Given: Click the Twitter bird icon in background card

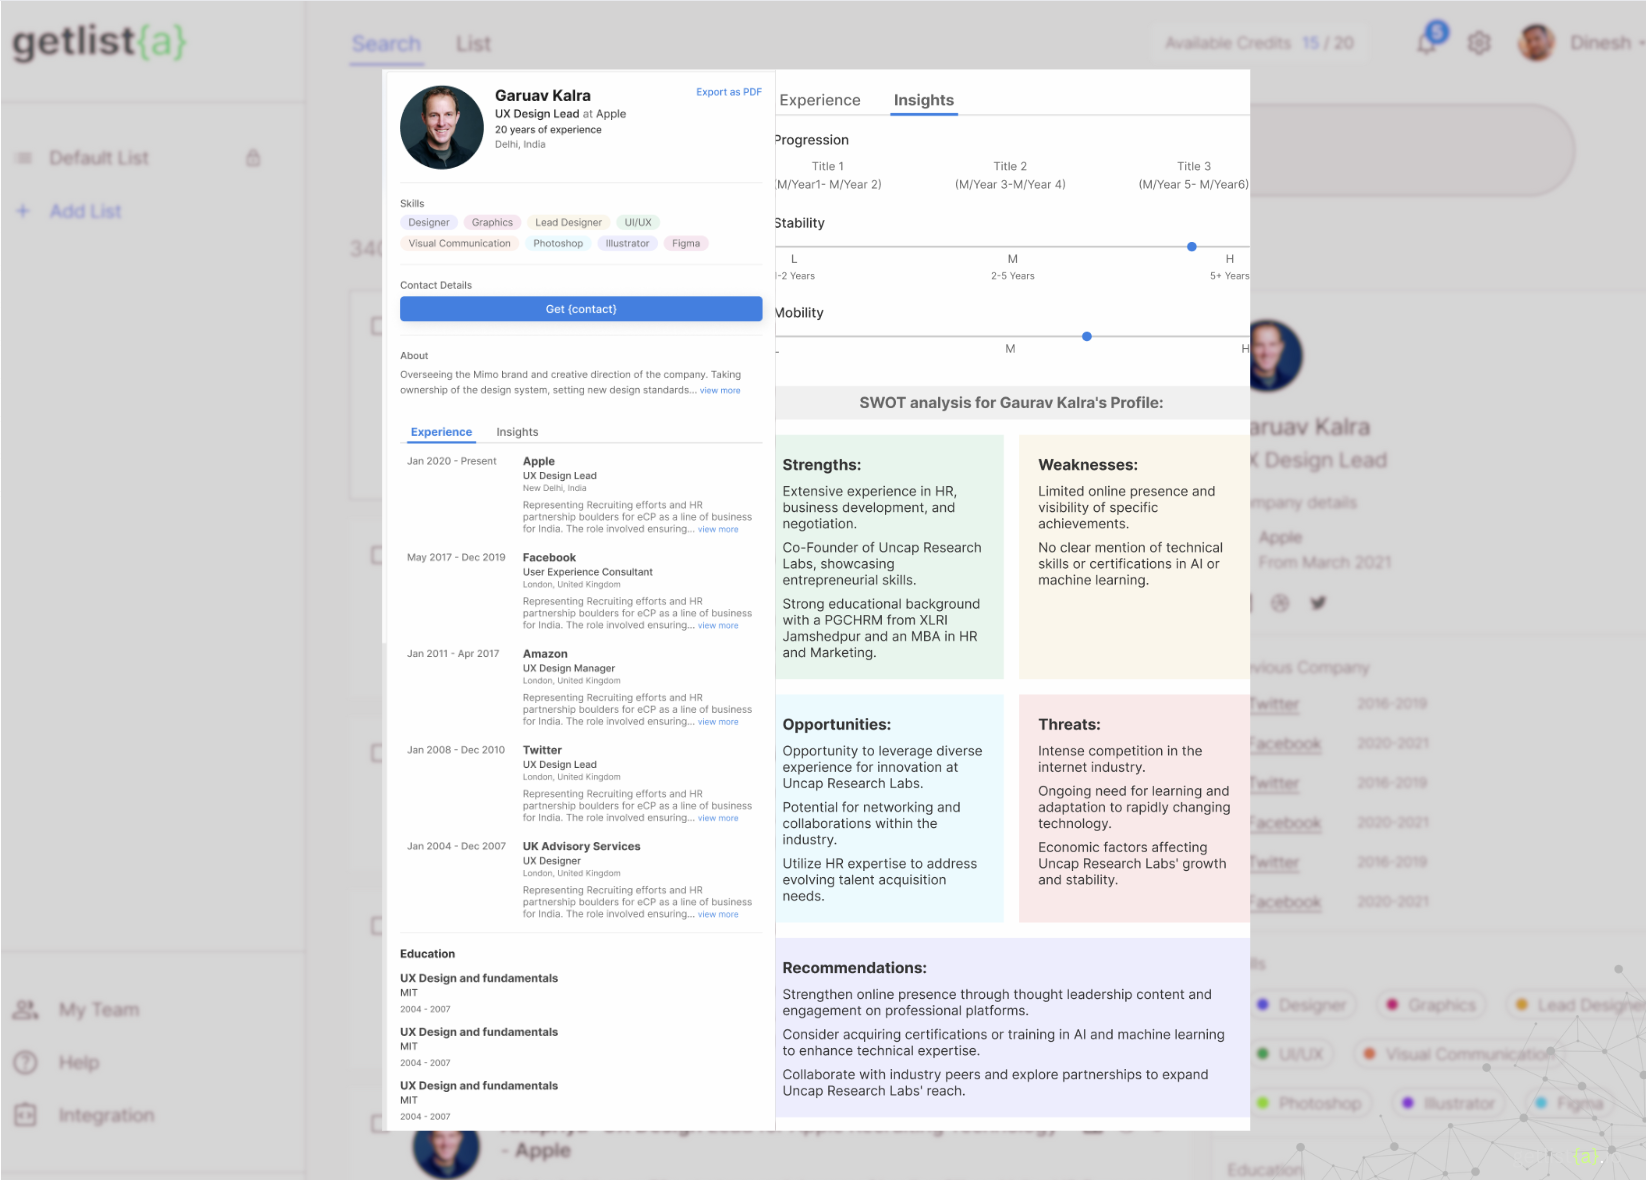Looking at the screenshot, I should pyautogui.click(x=1318, y=603).
